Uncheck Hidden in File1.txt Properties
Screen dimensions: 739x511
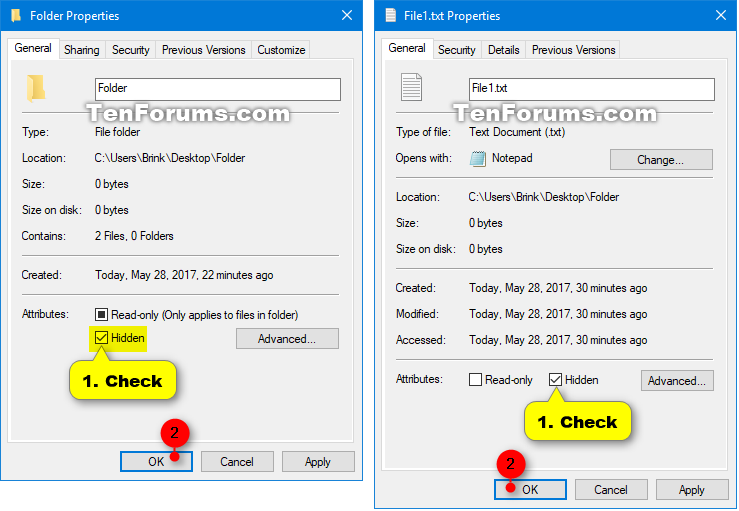[555, 379]
